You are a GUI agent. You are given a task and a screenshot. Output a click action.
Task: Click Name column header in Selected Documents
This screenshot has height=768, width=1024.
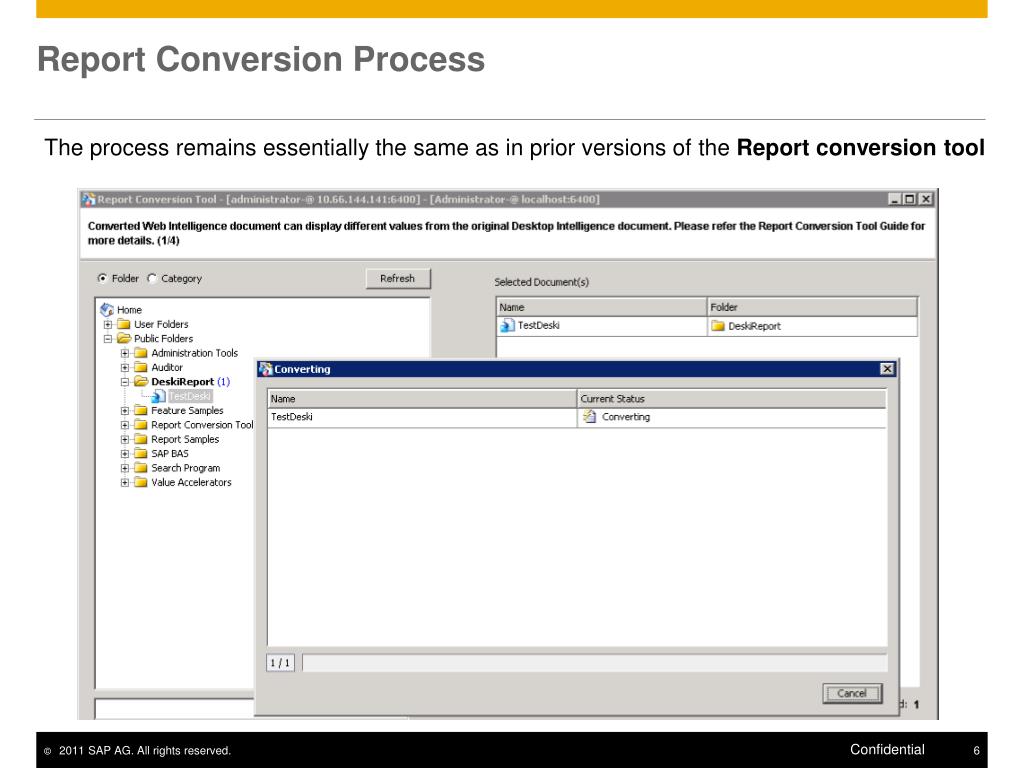(601, 307)
